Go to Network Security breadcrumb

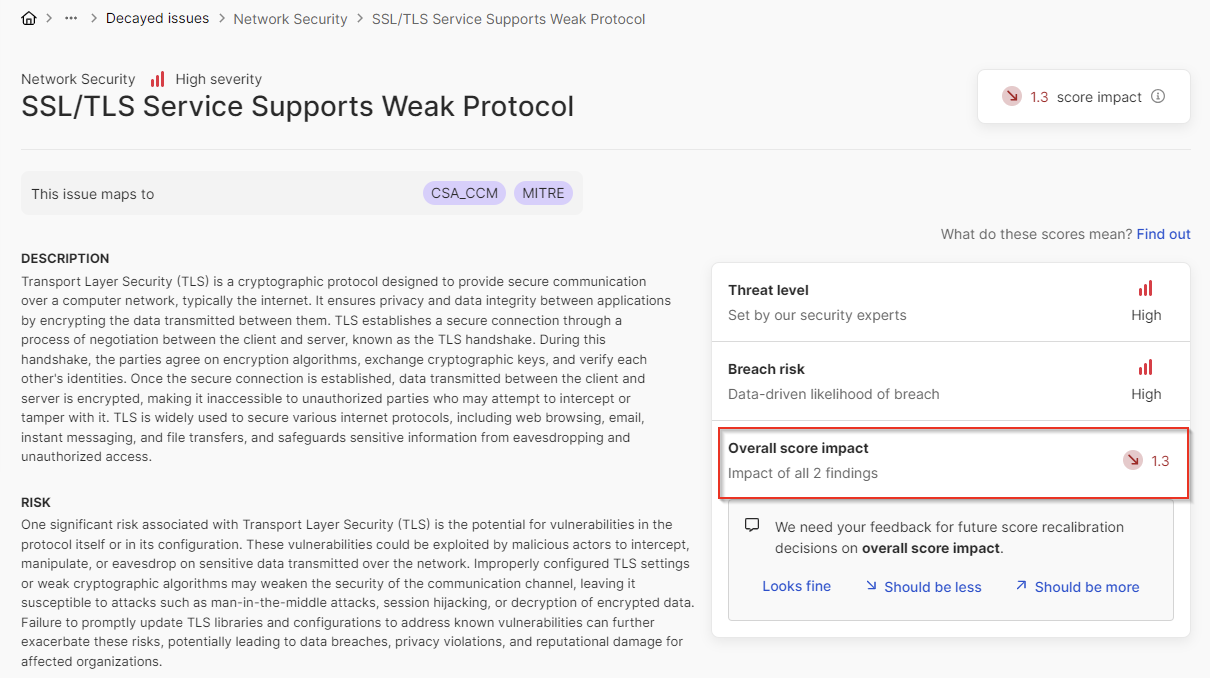coord(291,19)
